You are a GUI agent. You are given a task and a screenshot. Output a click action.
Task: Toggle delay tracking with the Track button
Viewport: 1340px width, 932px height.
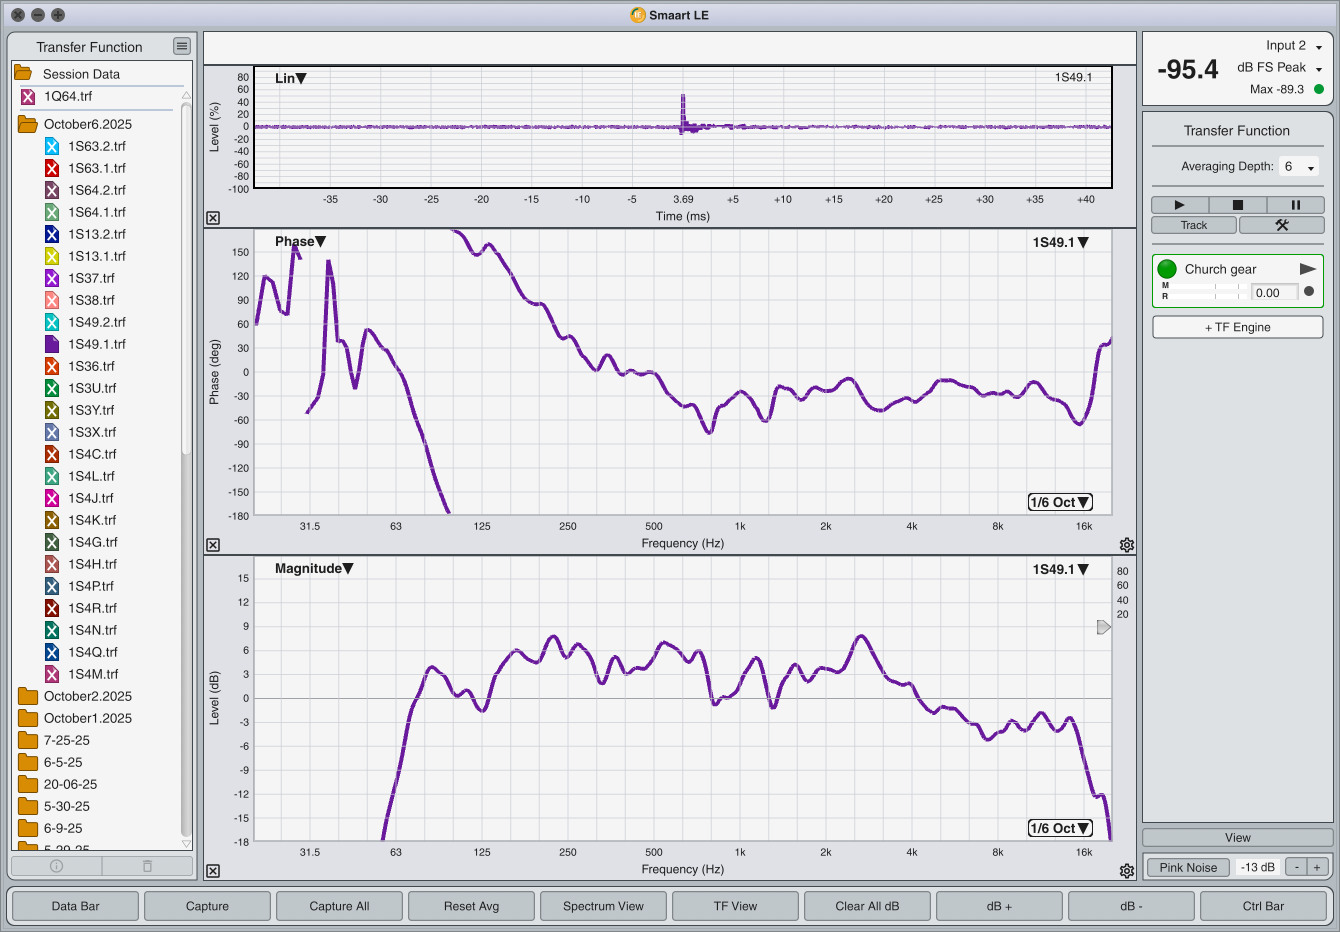(x=1194, y=225)
